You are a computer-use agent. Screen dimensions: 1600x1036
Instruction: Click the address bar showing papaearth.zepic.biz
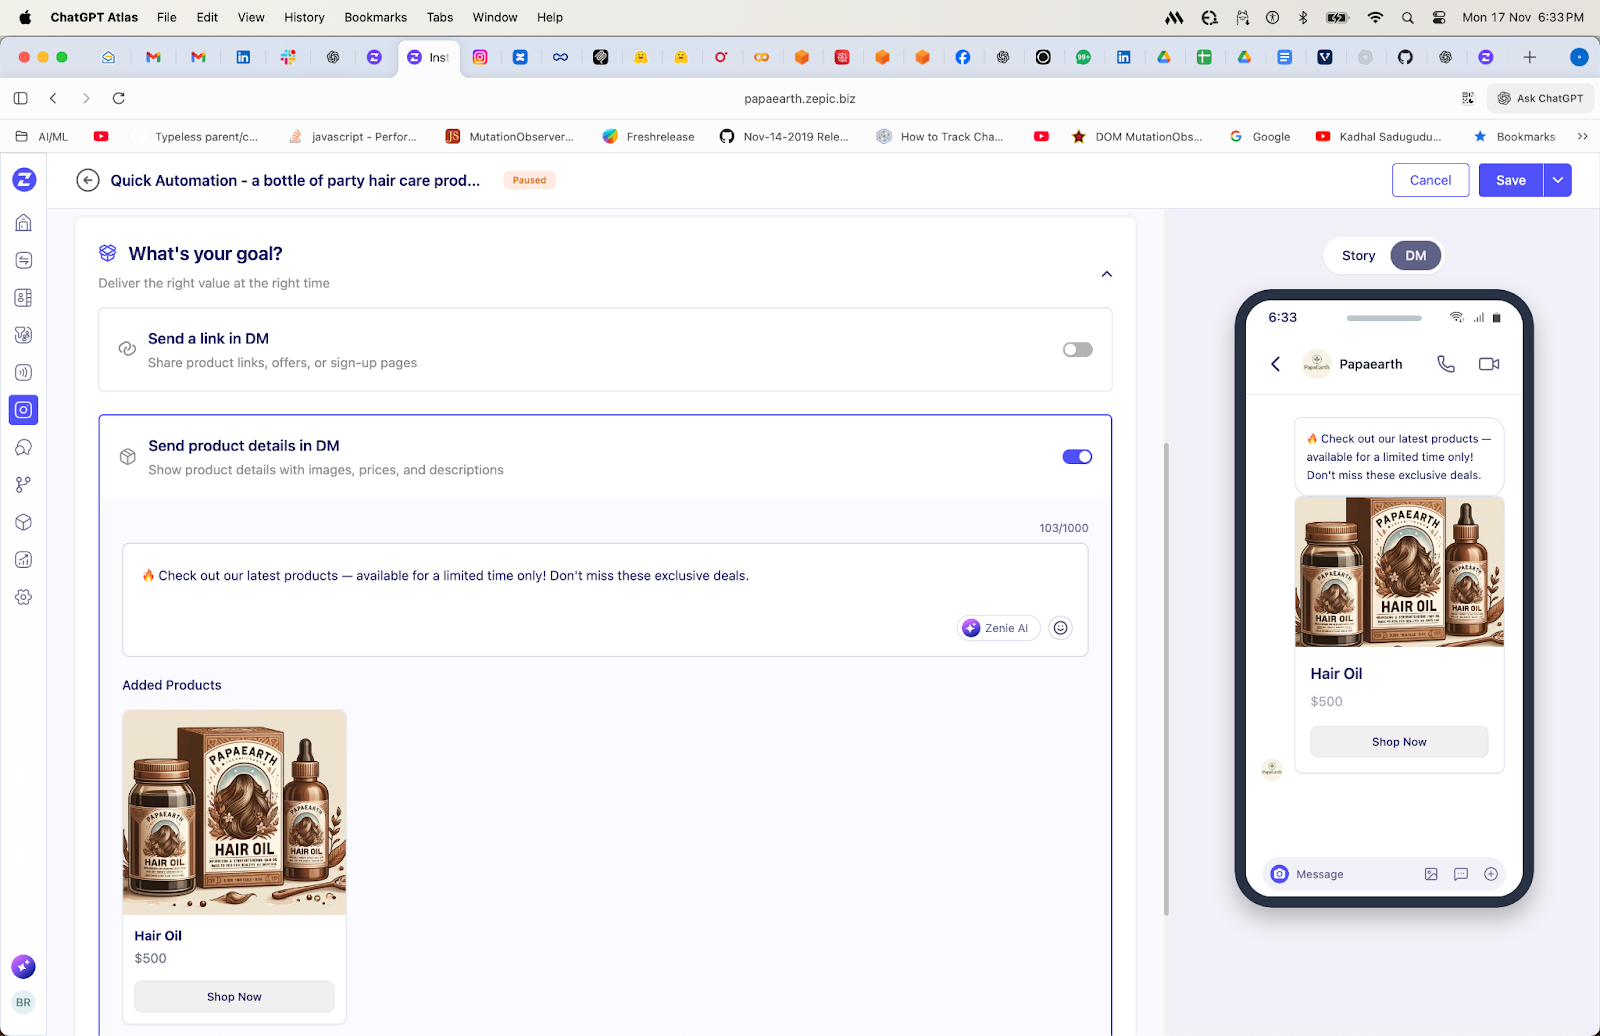point(800,98)
